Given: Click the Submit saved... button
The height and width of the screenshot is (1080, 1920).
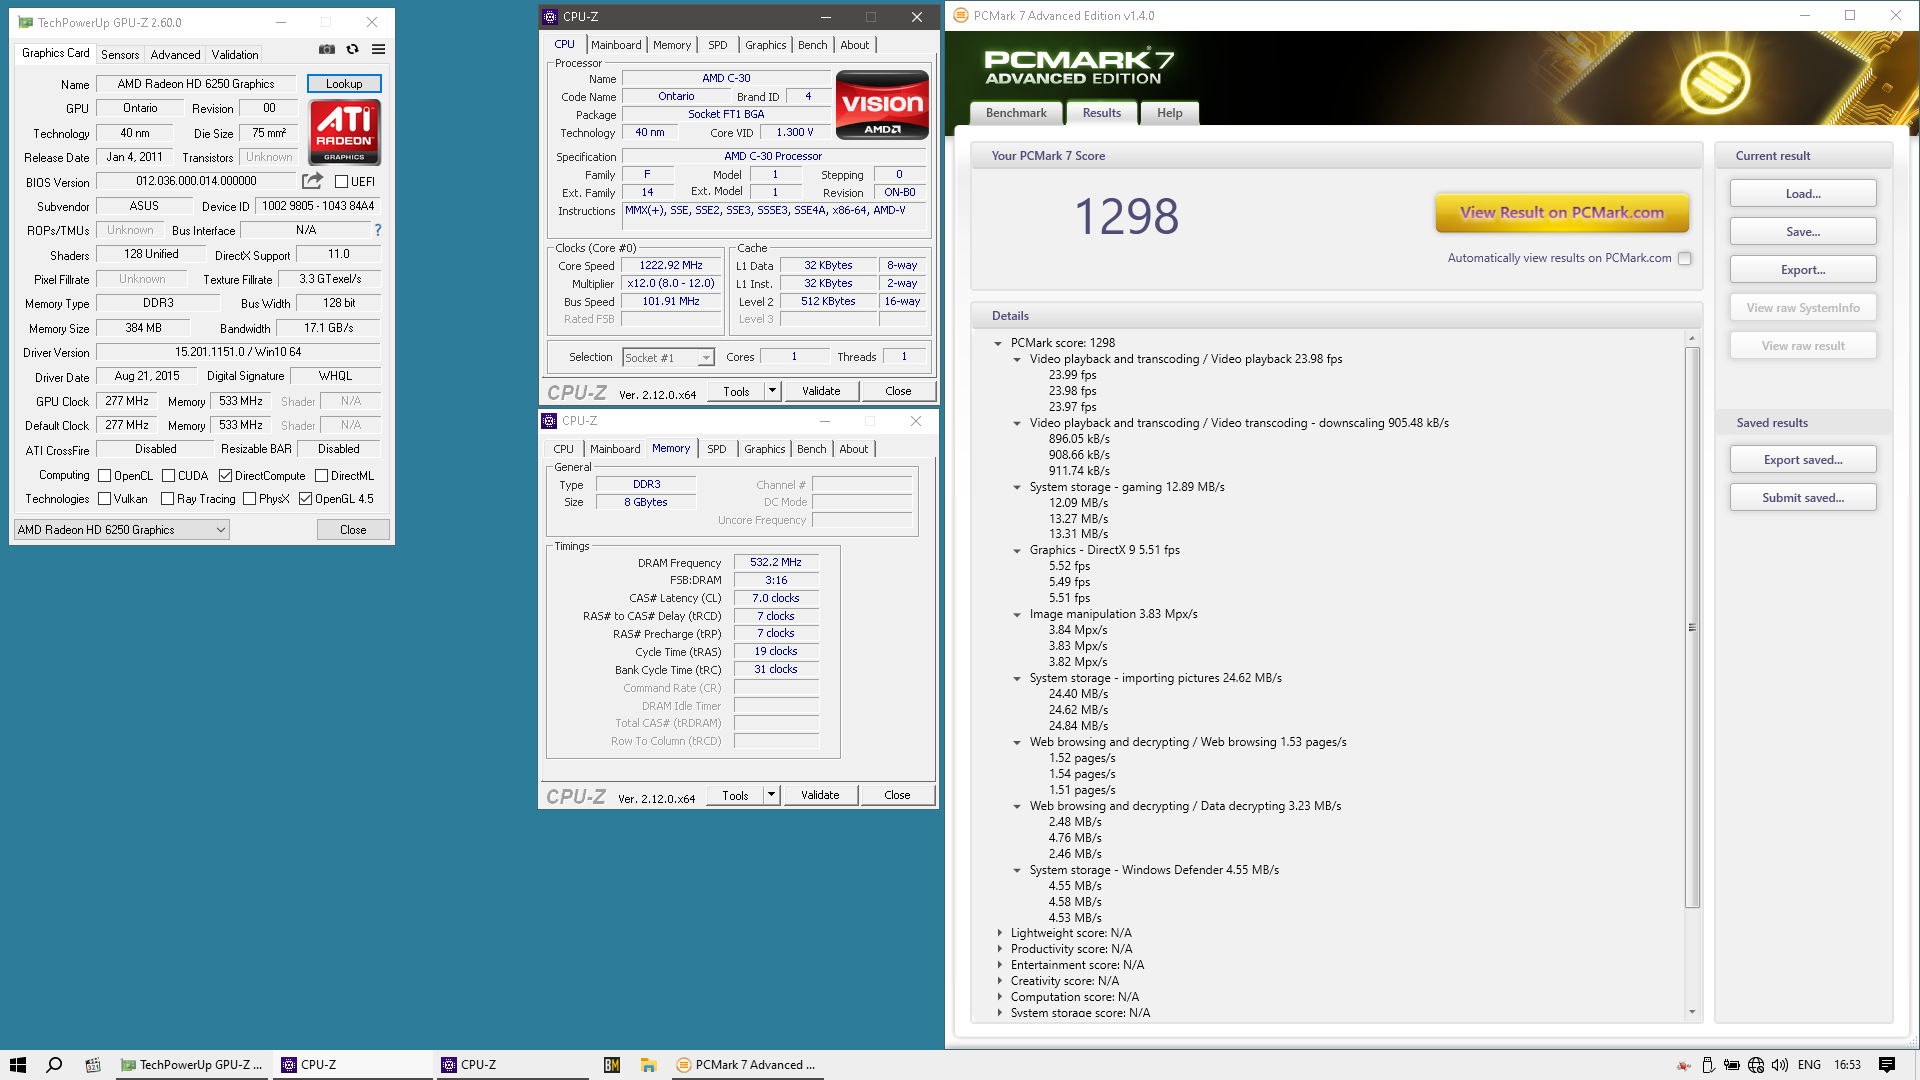Looking at the screenshot, I should (1803, 498).
